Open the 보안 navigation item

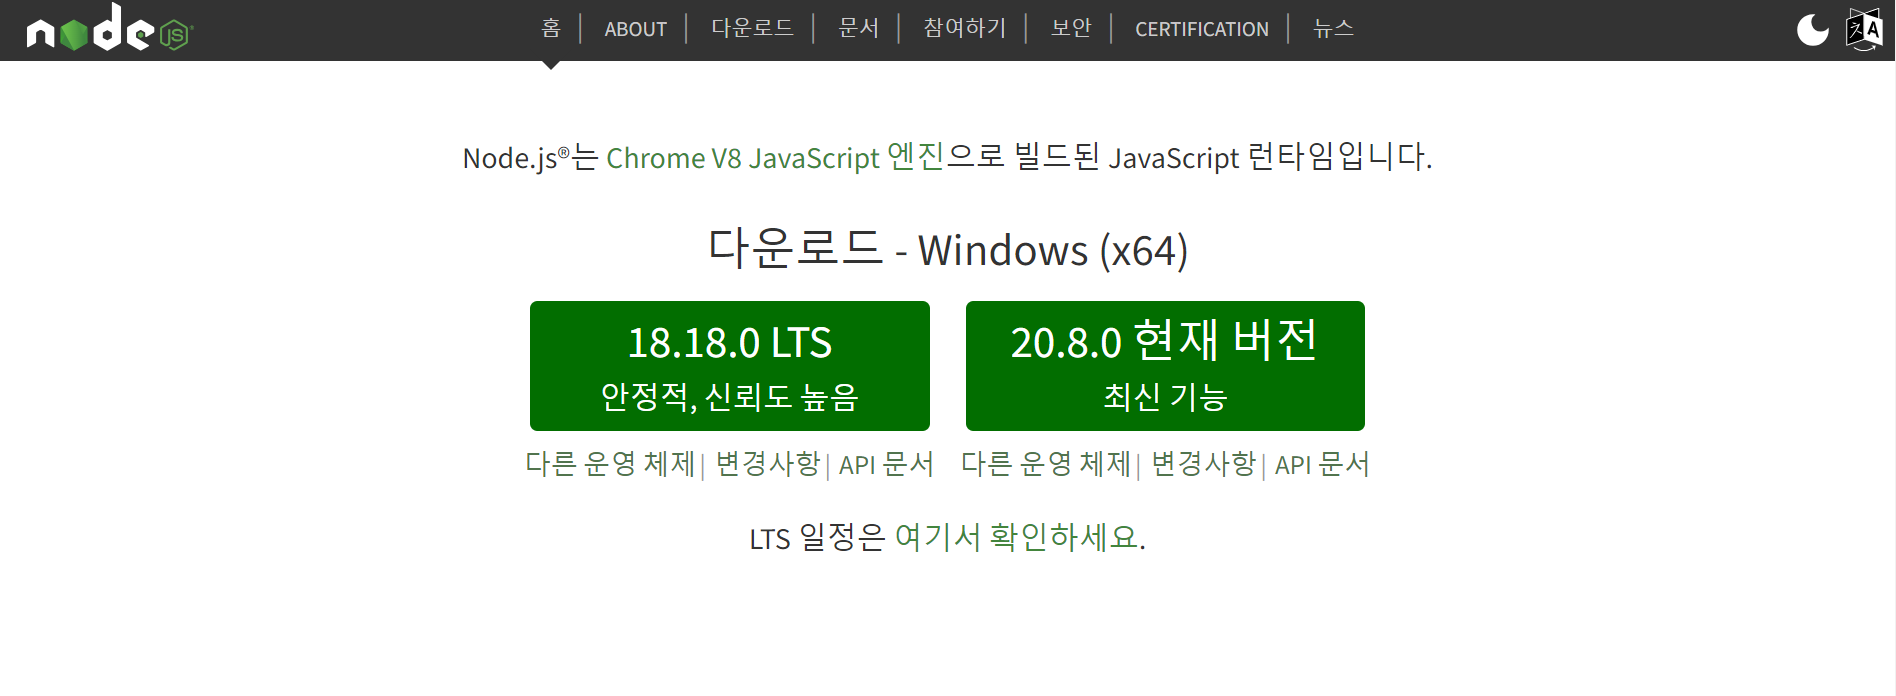[x=1071, y=28]
